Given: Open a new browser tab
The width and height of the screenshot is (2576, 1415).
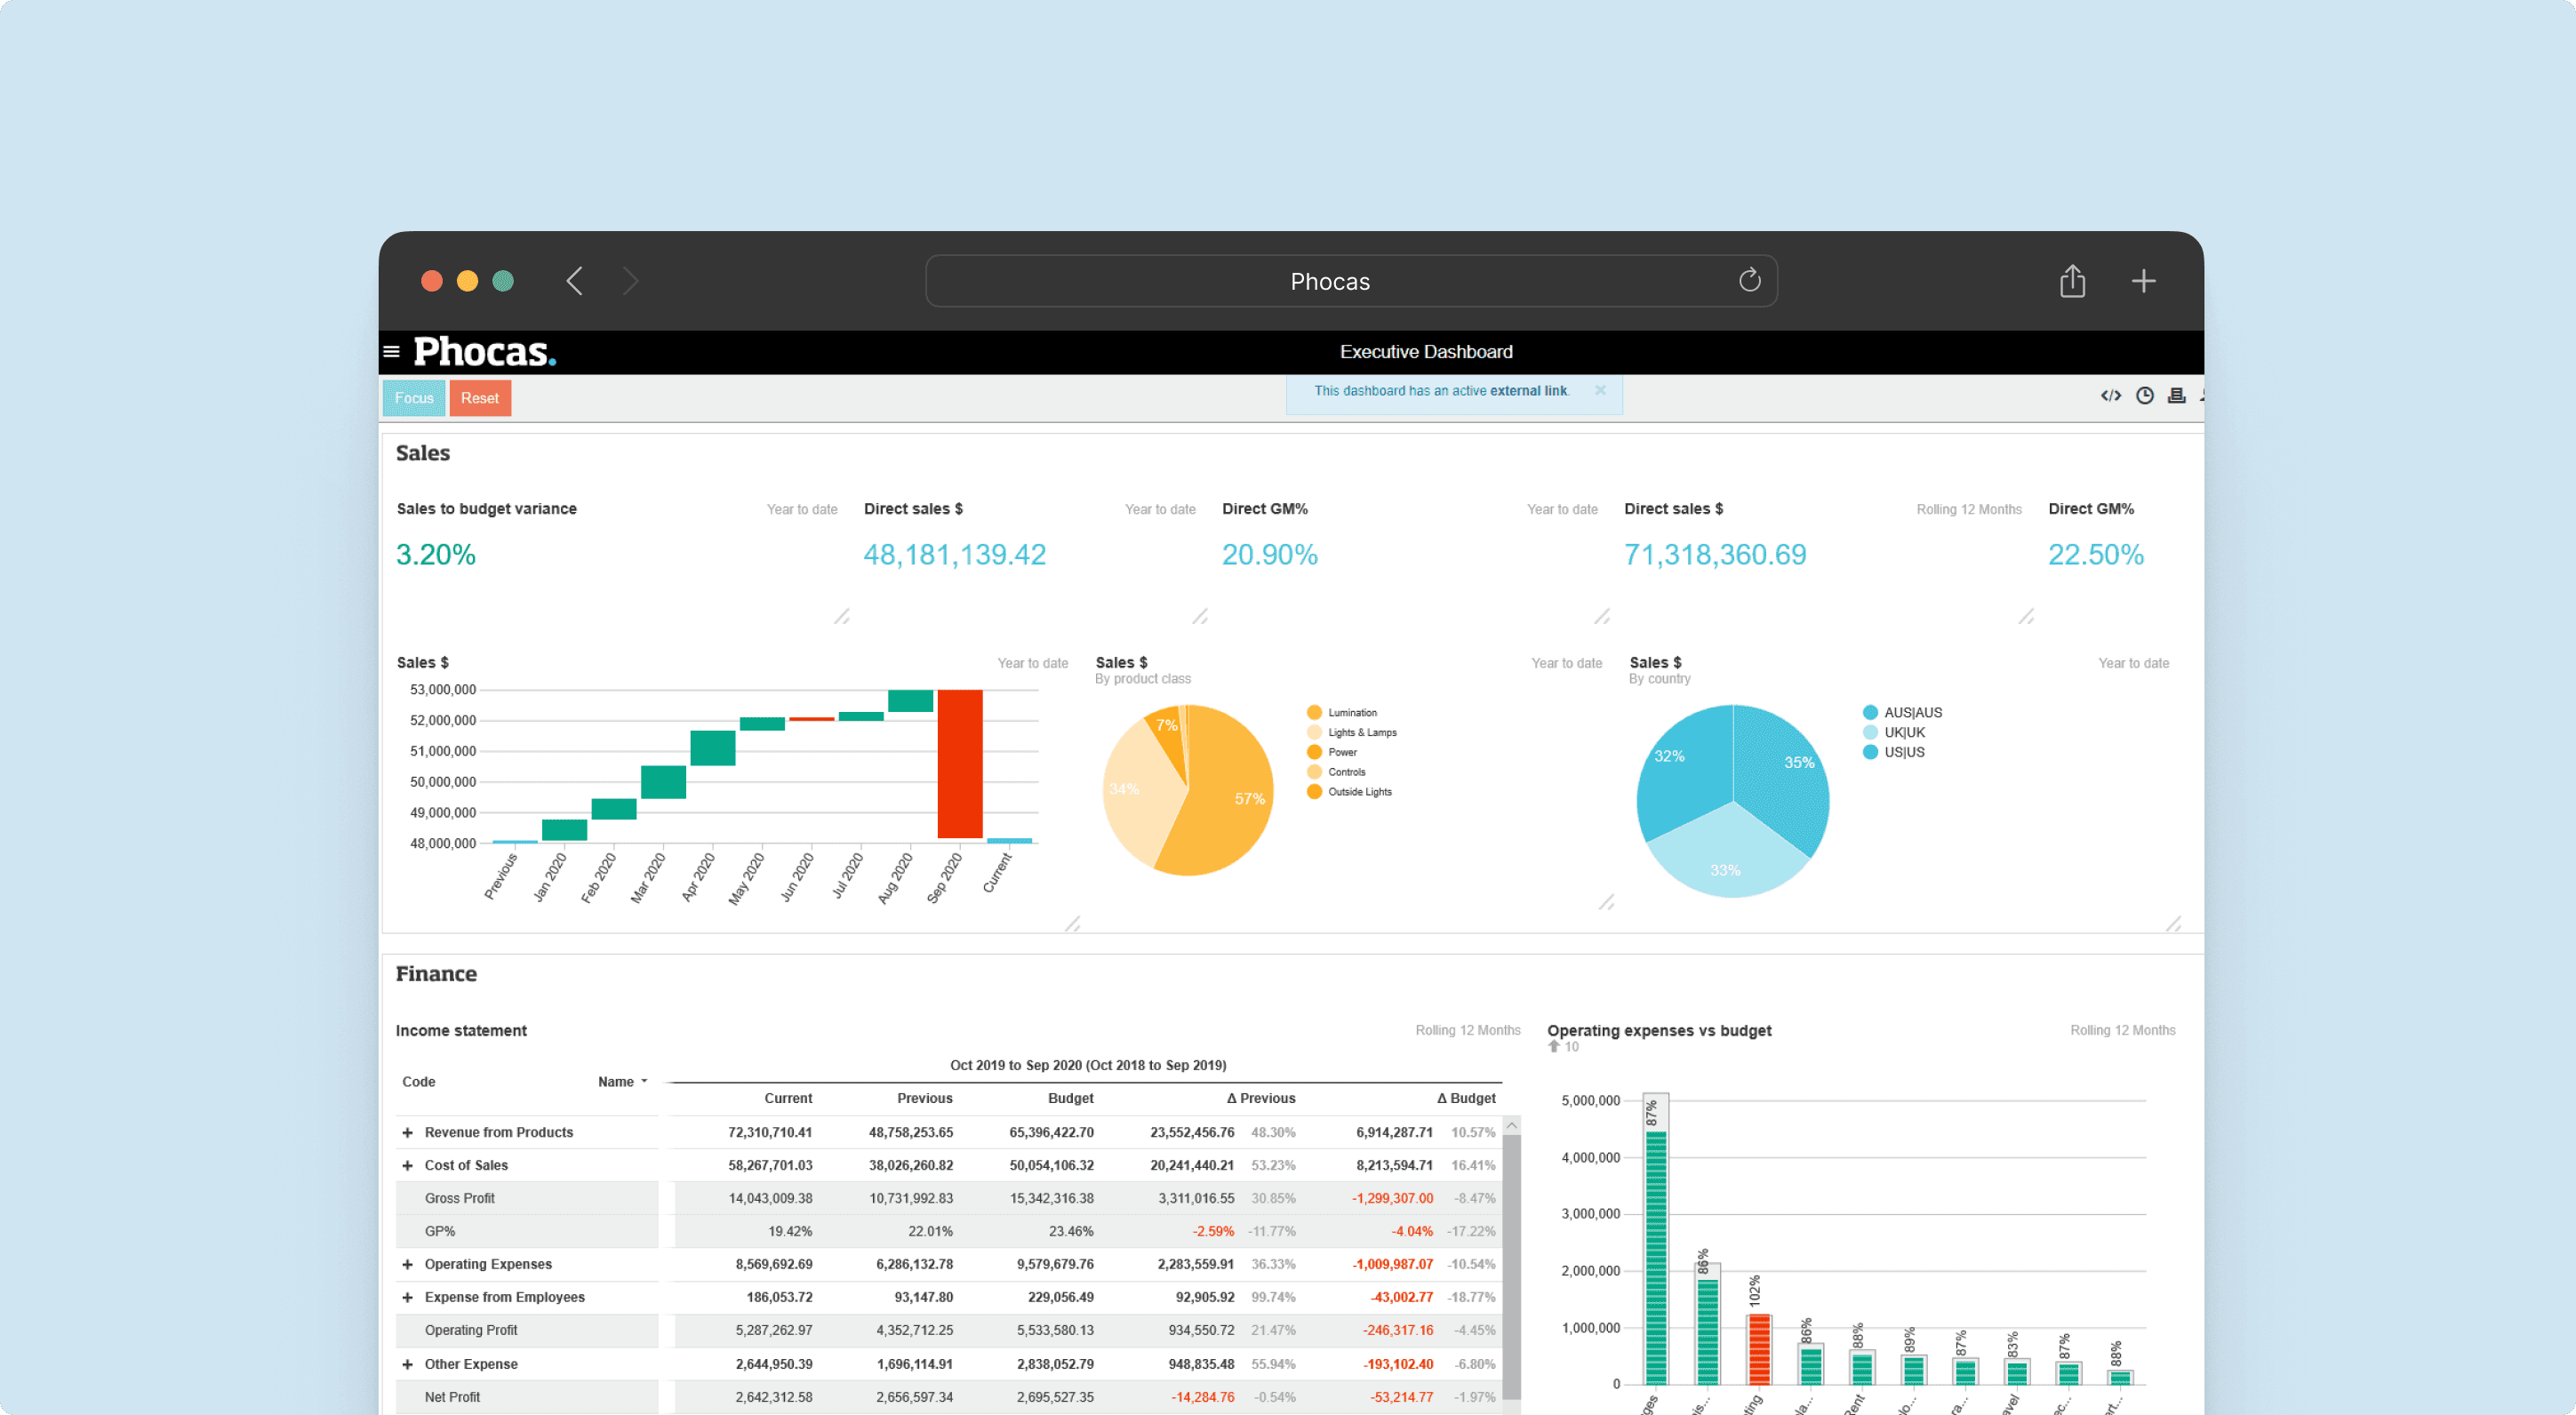Looking at the screenshot, I should [2143, 281].
